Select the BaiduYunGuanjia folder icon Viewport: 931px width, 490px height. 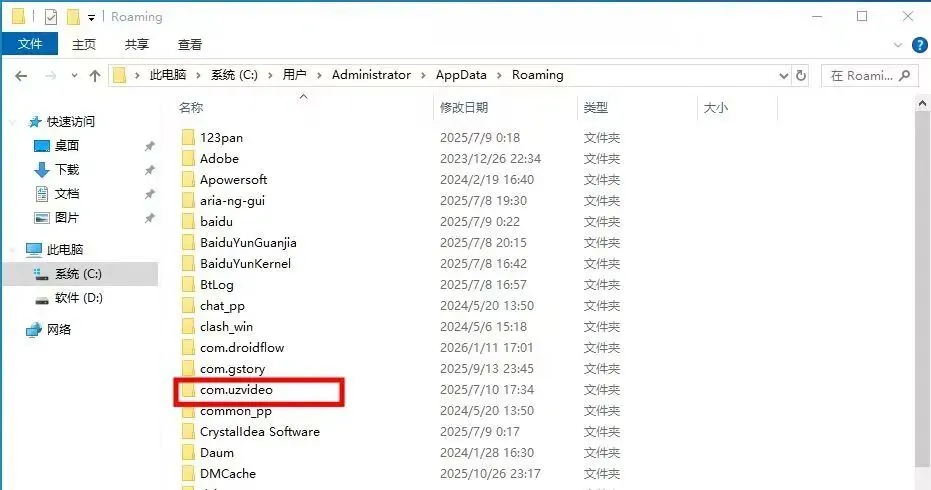pyautogui.click(x=188, y=242)
